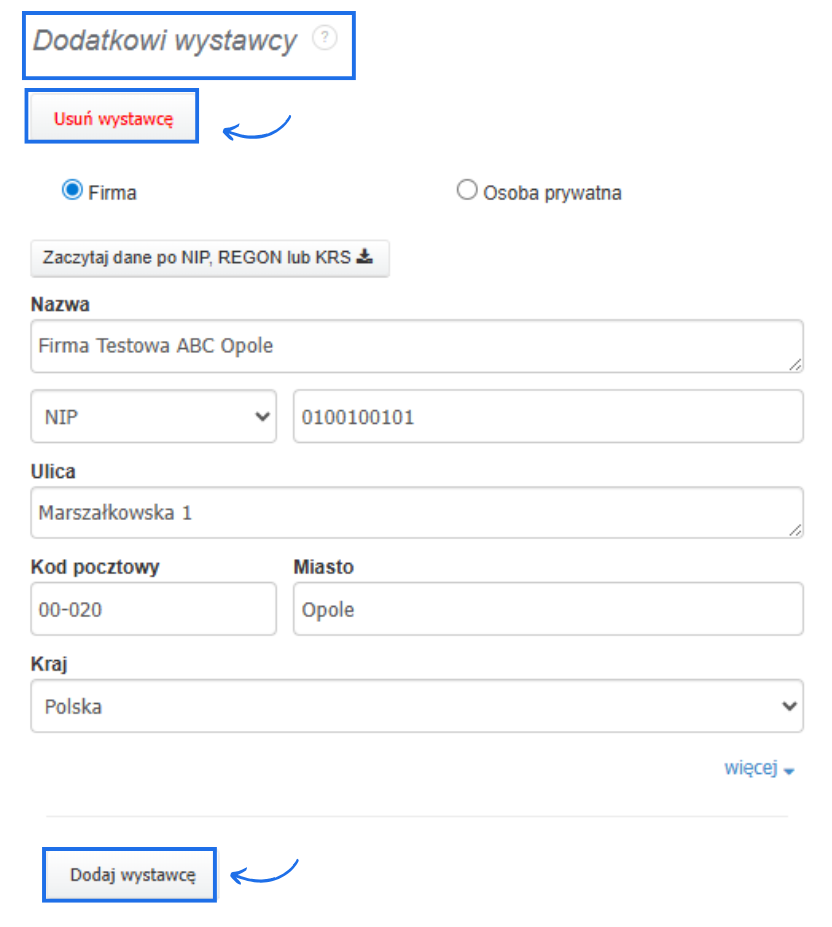Image resolution: width=832 pixels, height=927 pixels.
Task: Click the arrow caret next to więcej
Action: click(789, 772)
